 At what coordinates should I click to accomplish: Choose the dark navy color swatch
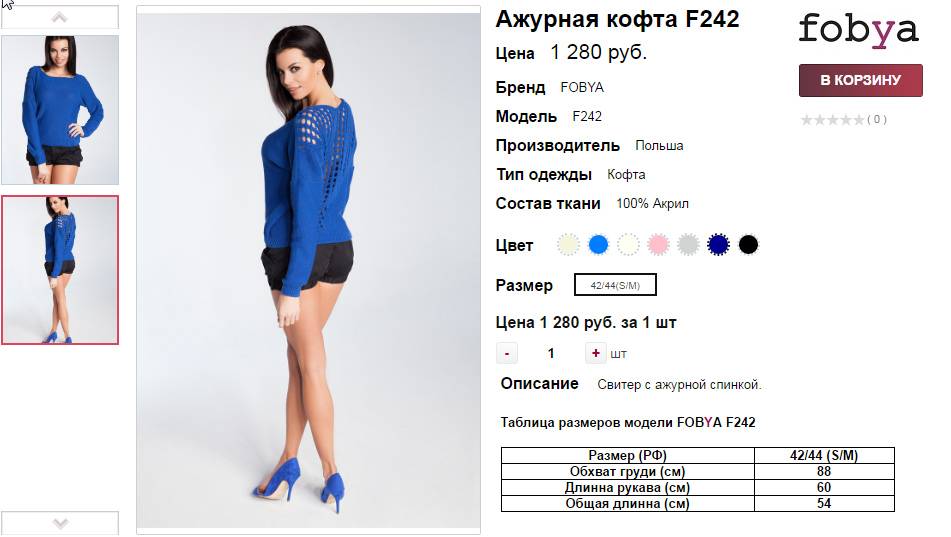tap(718, 245)
